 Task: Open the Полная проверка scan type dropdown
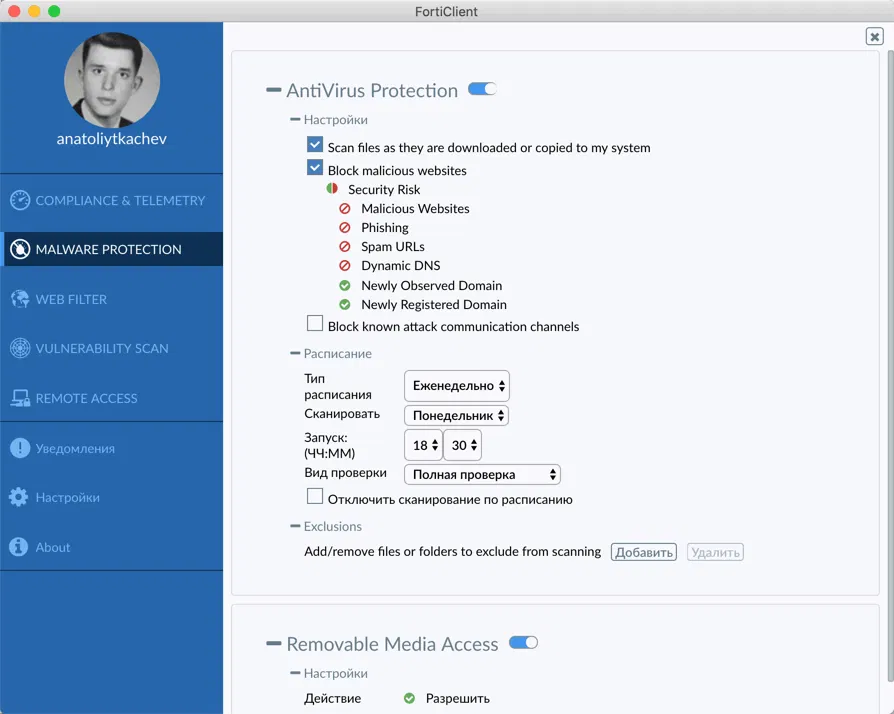(482, 474)
